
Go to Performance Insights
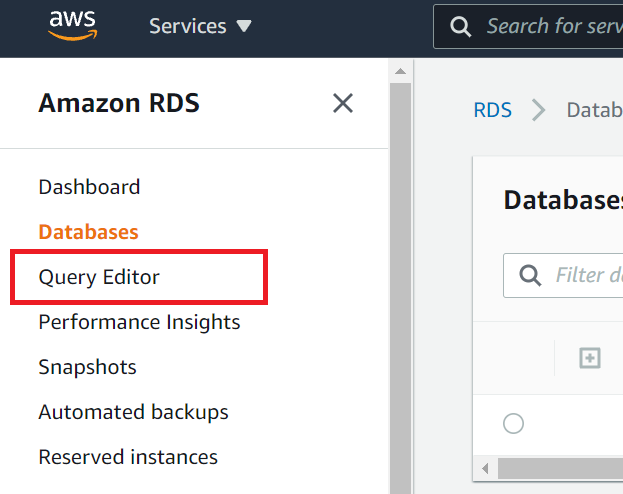click(x=139, y=322)
